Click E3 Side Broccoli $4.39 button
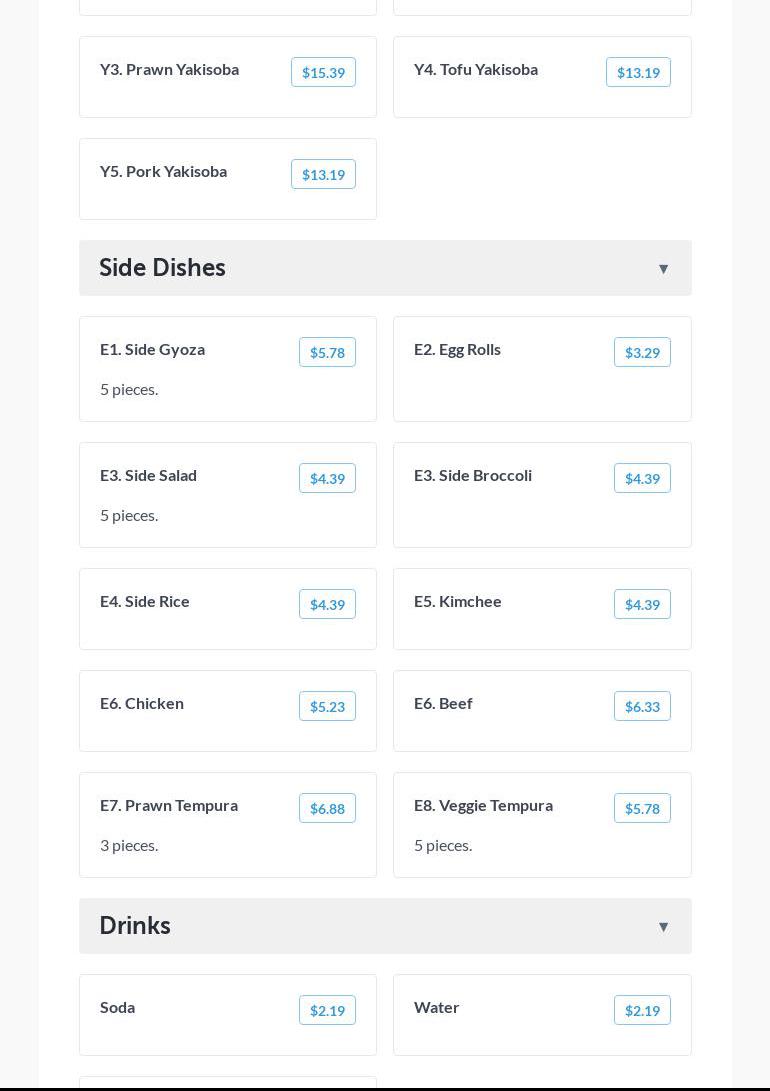 click(642, 478)
